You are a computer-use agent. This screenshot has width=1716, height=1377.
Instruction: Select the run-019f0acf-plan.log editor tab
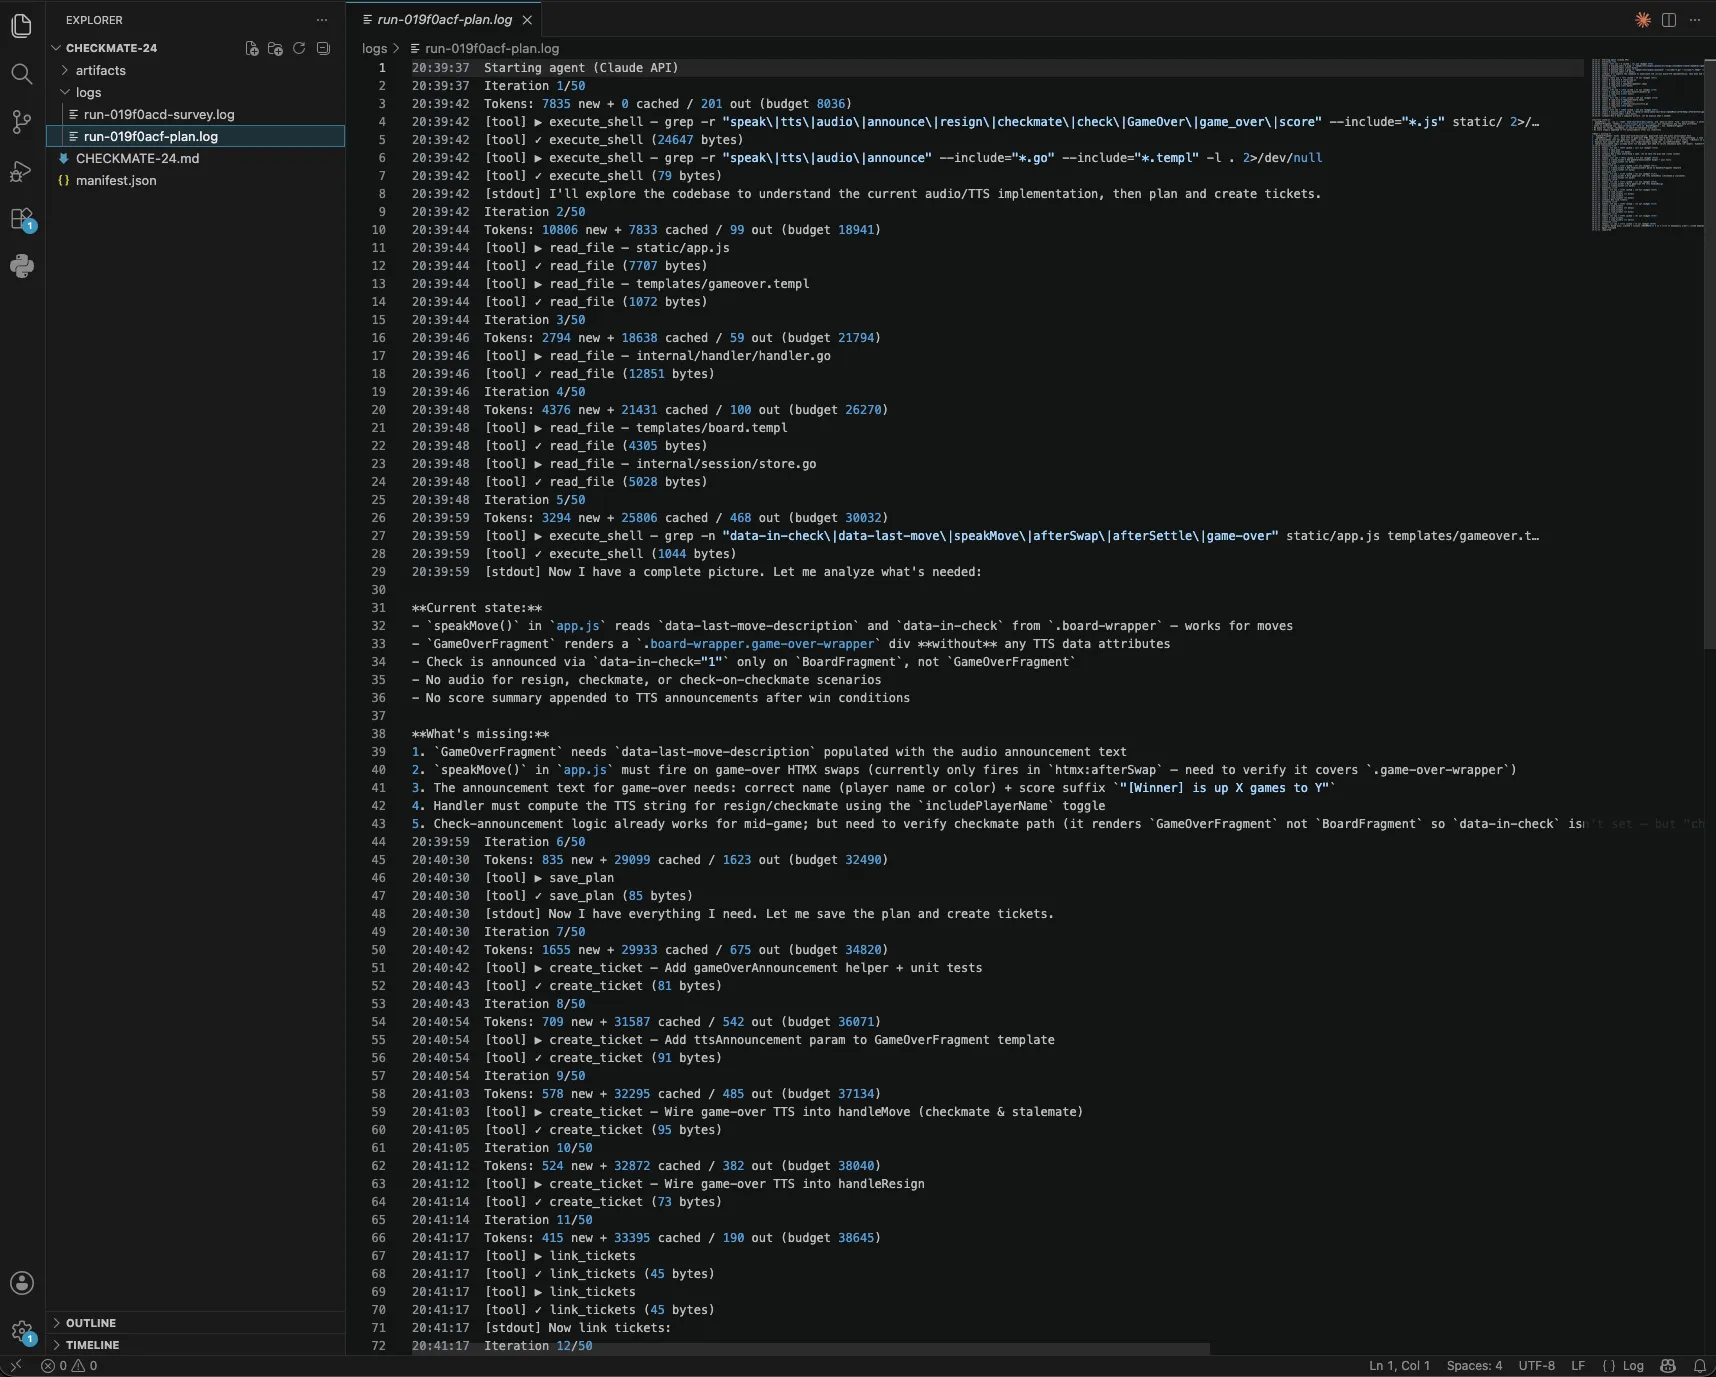[445, 20]
